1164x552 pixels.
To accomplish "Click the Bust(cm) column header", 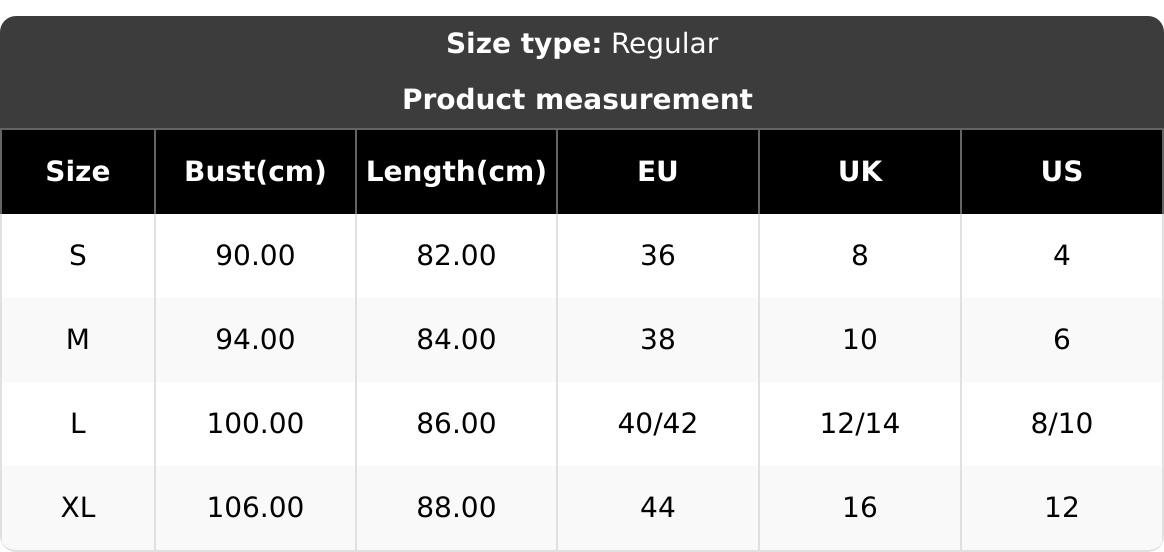I will pos(255,172).
